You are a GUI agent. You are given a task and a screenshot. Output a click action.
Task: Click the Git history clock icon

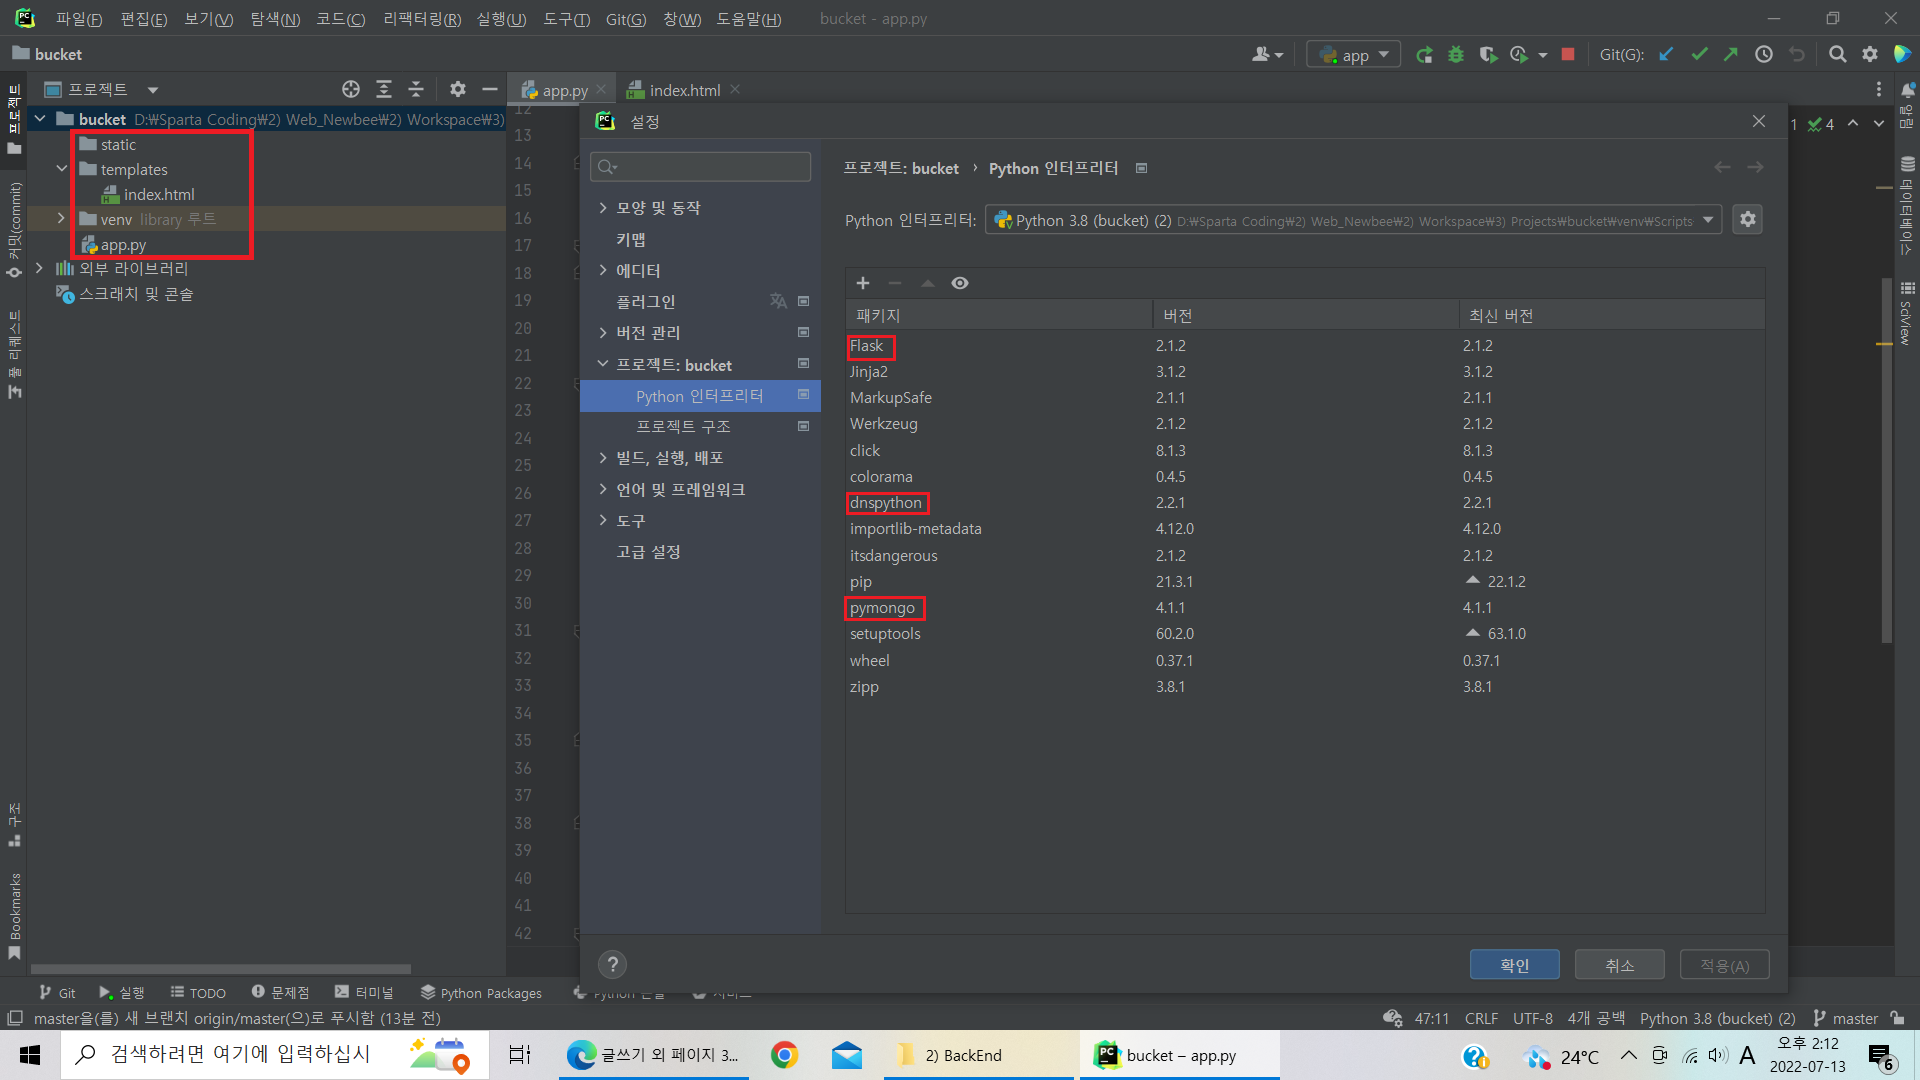click(x=1764, y=55)
